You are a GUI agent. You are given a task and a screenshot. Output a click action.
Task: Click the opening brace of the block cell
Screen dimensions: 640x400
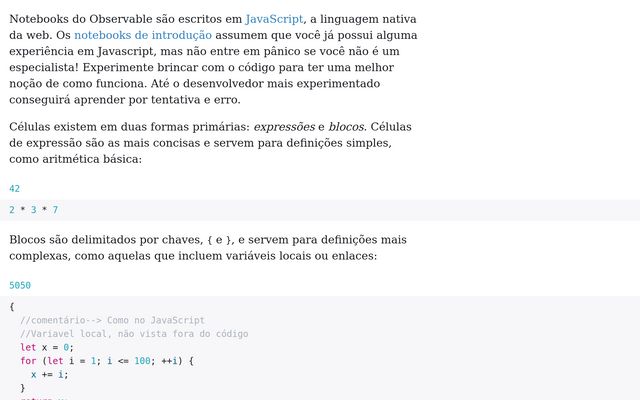tap(12, 306)
